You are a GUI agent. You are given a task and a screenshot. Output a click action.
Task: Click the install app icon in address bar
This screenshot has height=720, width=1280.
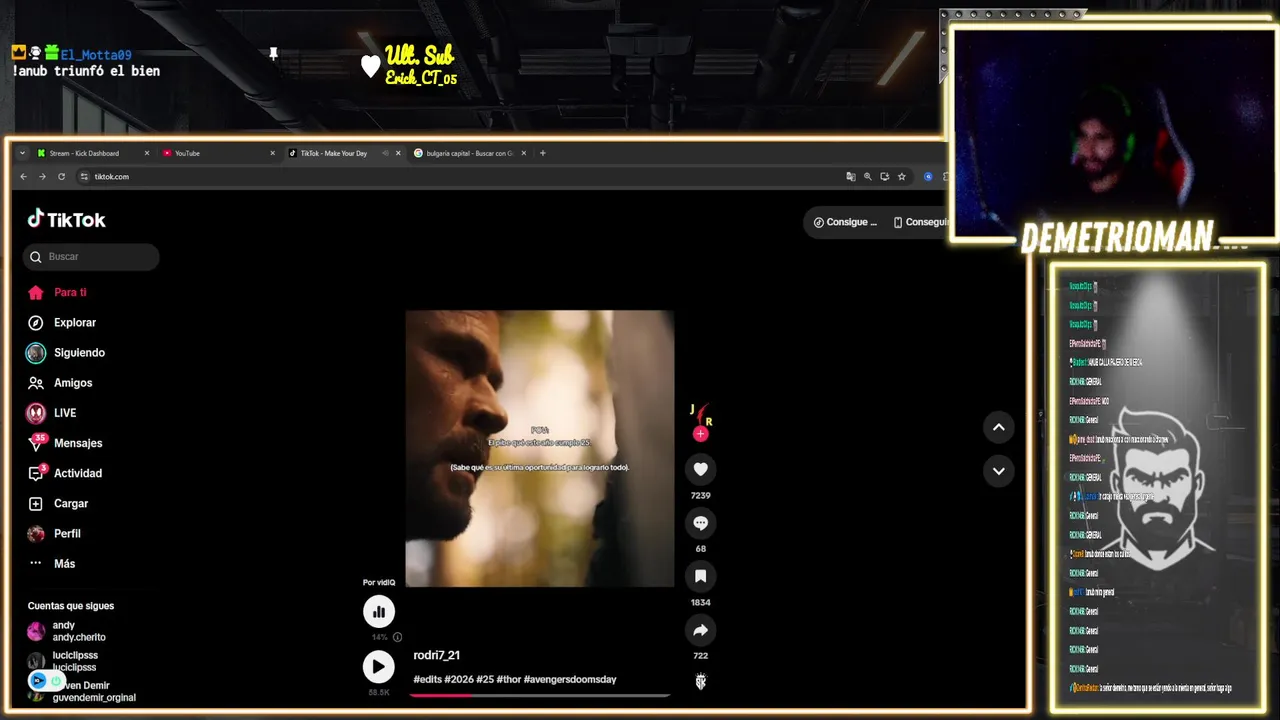coord(885,177)
